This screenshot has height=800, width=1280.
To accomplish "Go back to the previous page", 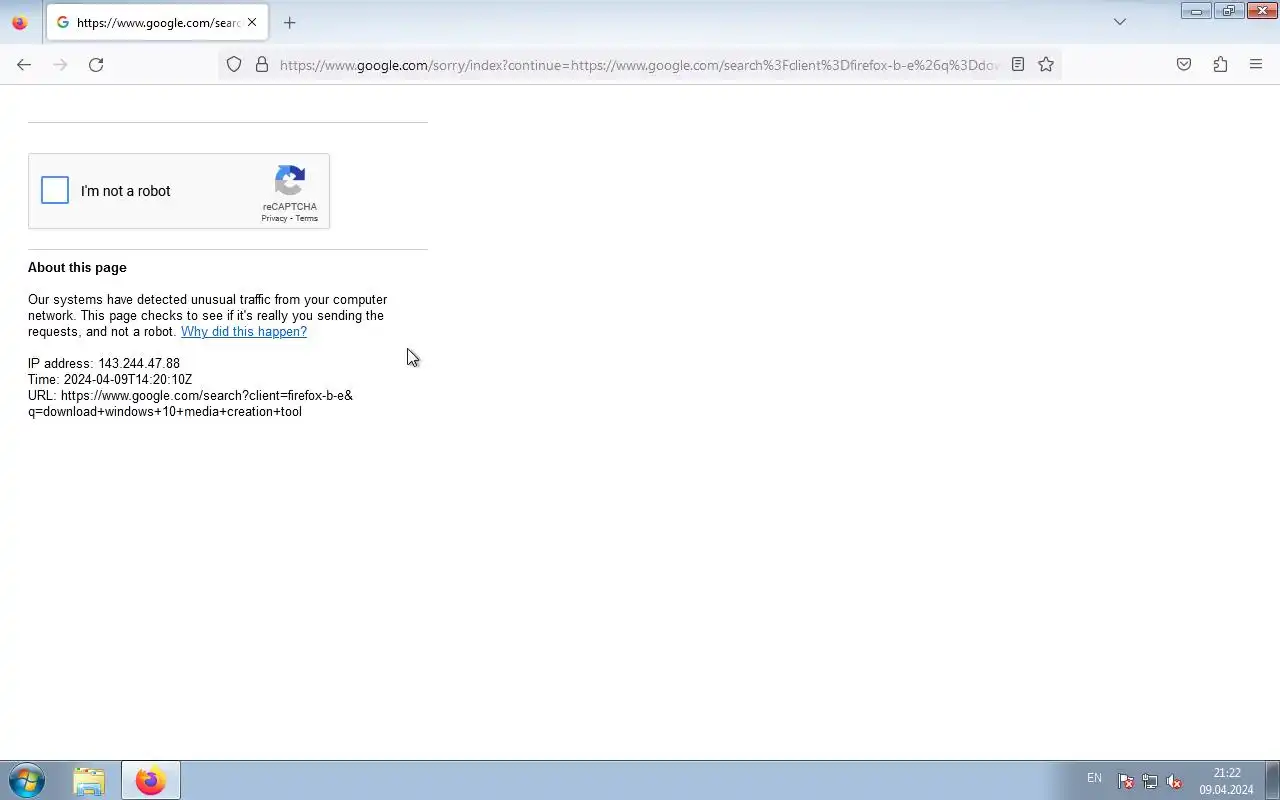I will point(24,64).
